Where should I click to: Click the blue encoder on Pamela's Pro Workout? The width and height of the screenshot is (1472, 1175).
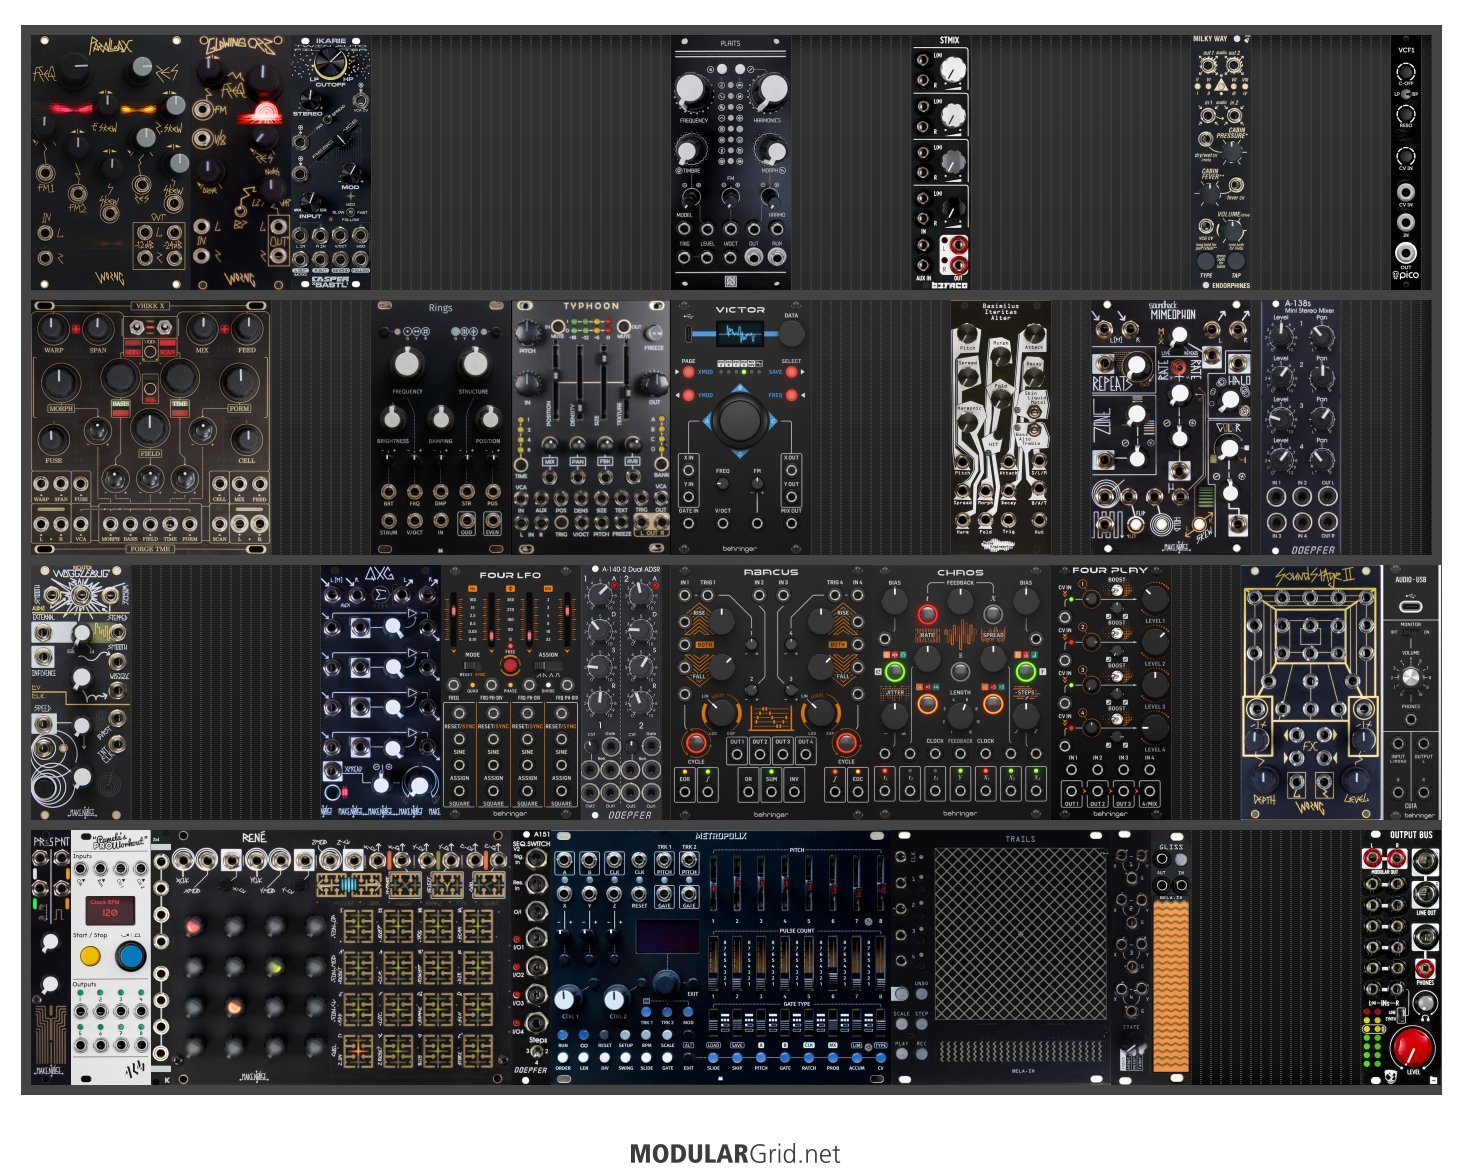[131, 956]
